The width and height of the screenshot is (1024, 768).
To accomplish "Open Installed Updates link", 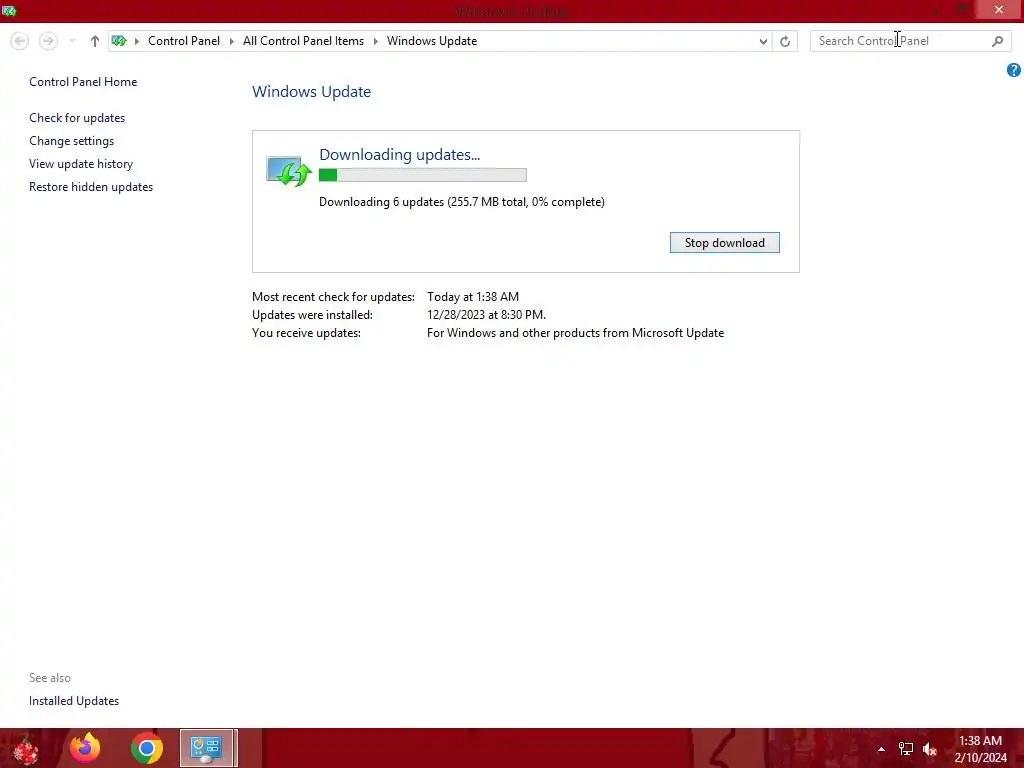I will (x=74, y=701).
